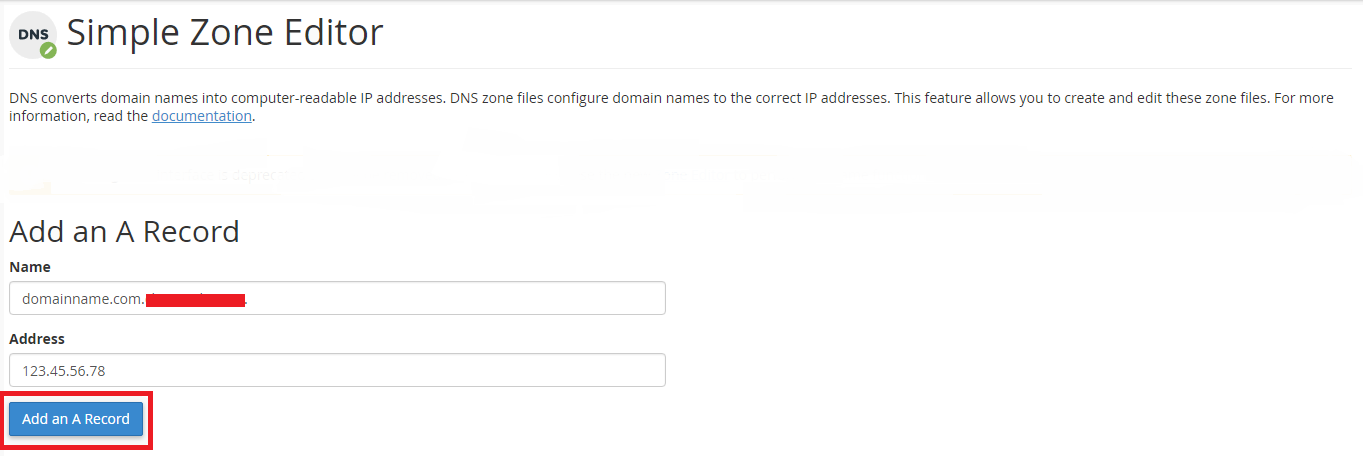Click the bold Name field label
This screenshot has height=456, width=1363.
pyautogui.click(x=30, y=267)
